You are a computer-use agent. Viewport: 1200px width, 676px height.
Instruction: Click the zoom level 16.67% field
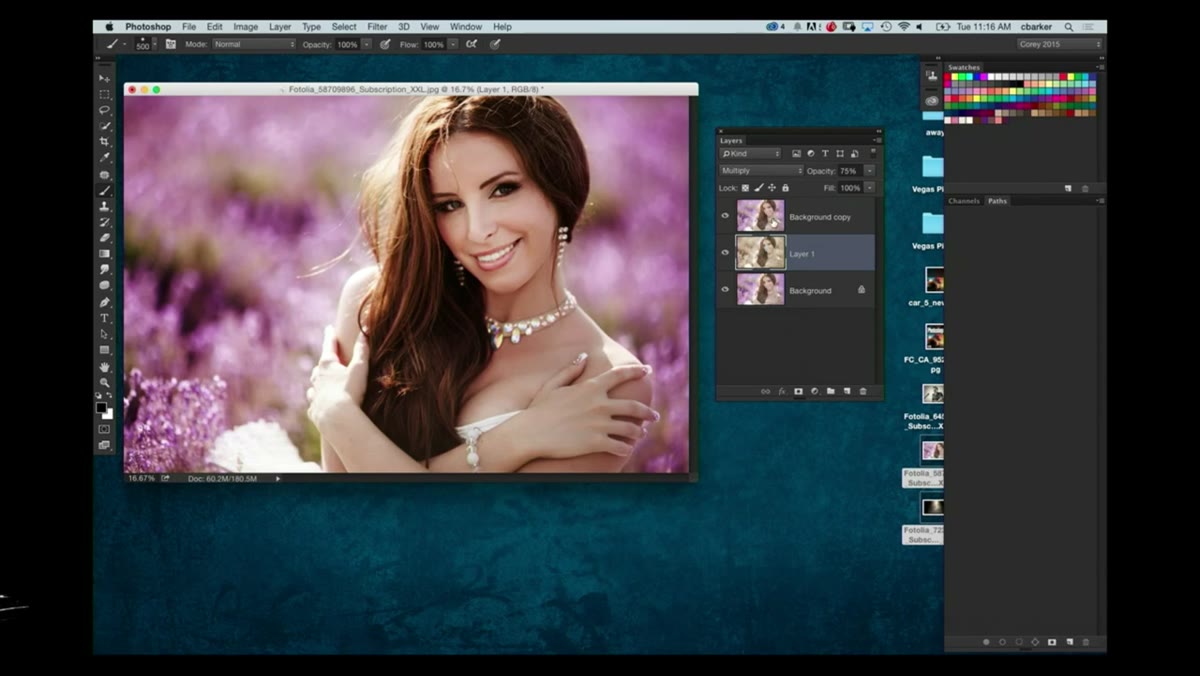[x=141, y=479]
